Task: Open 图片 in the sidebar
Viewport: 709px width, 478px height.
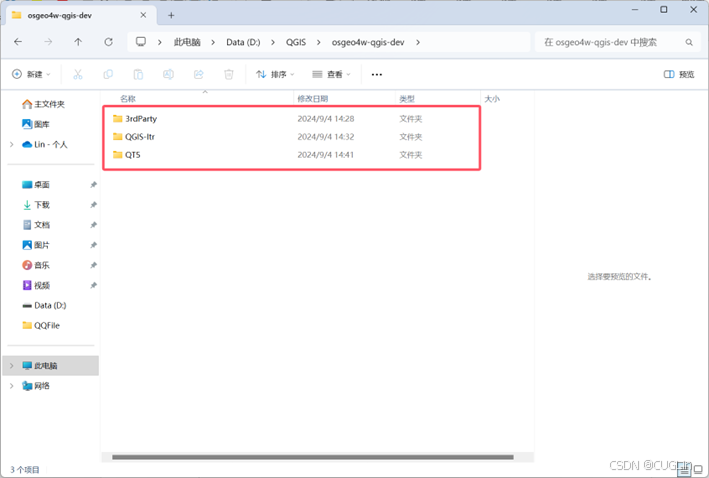Action: coord(36,245)
